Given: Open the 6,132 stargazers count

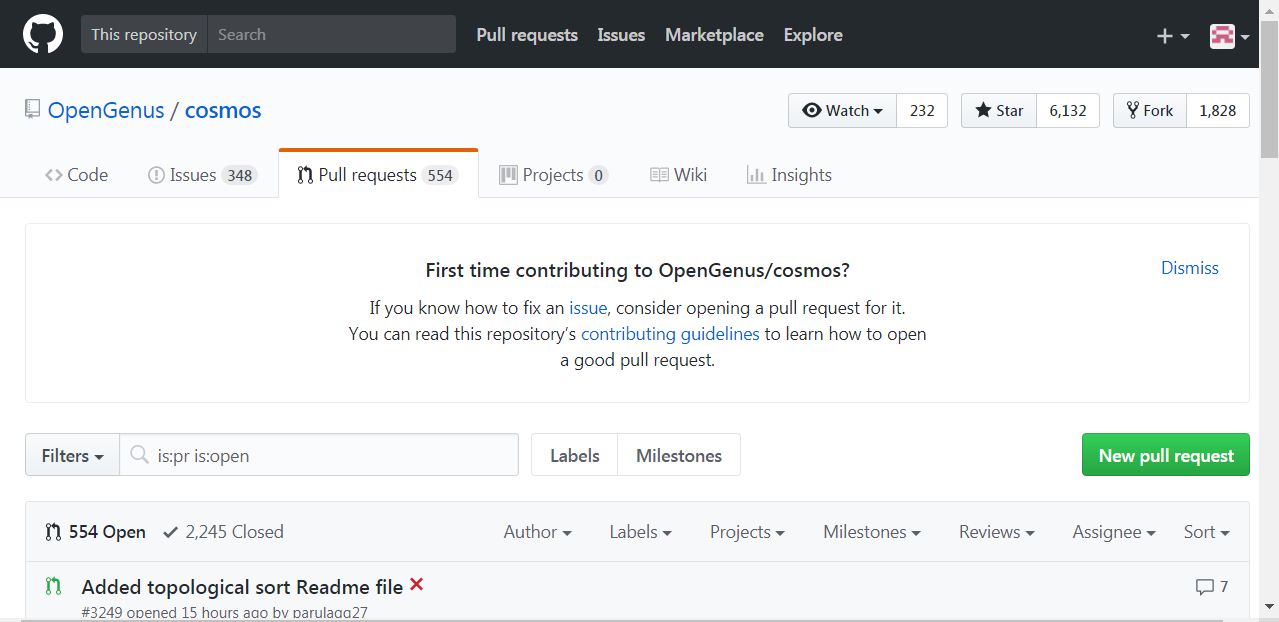Looking at the screenshot, I should tap(1068, 111).
